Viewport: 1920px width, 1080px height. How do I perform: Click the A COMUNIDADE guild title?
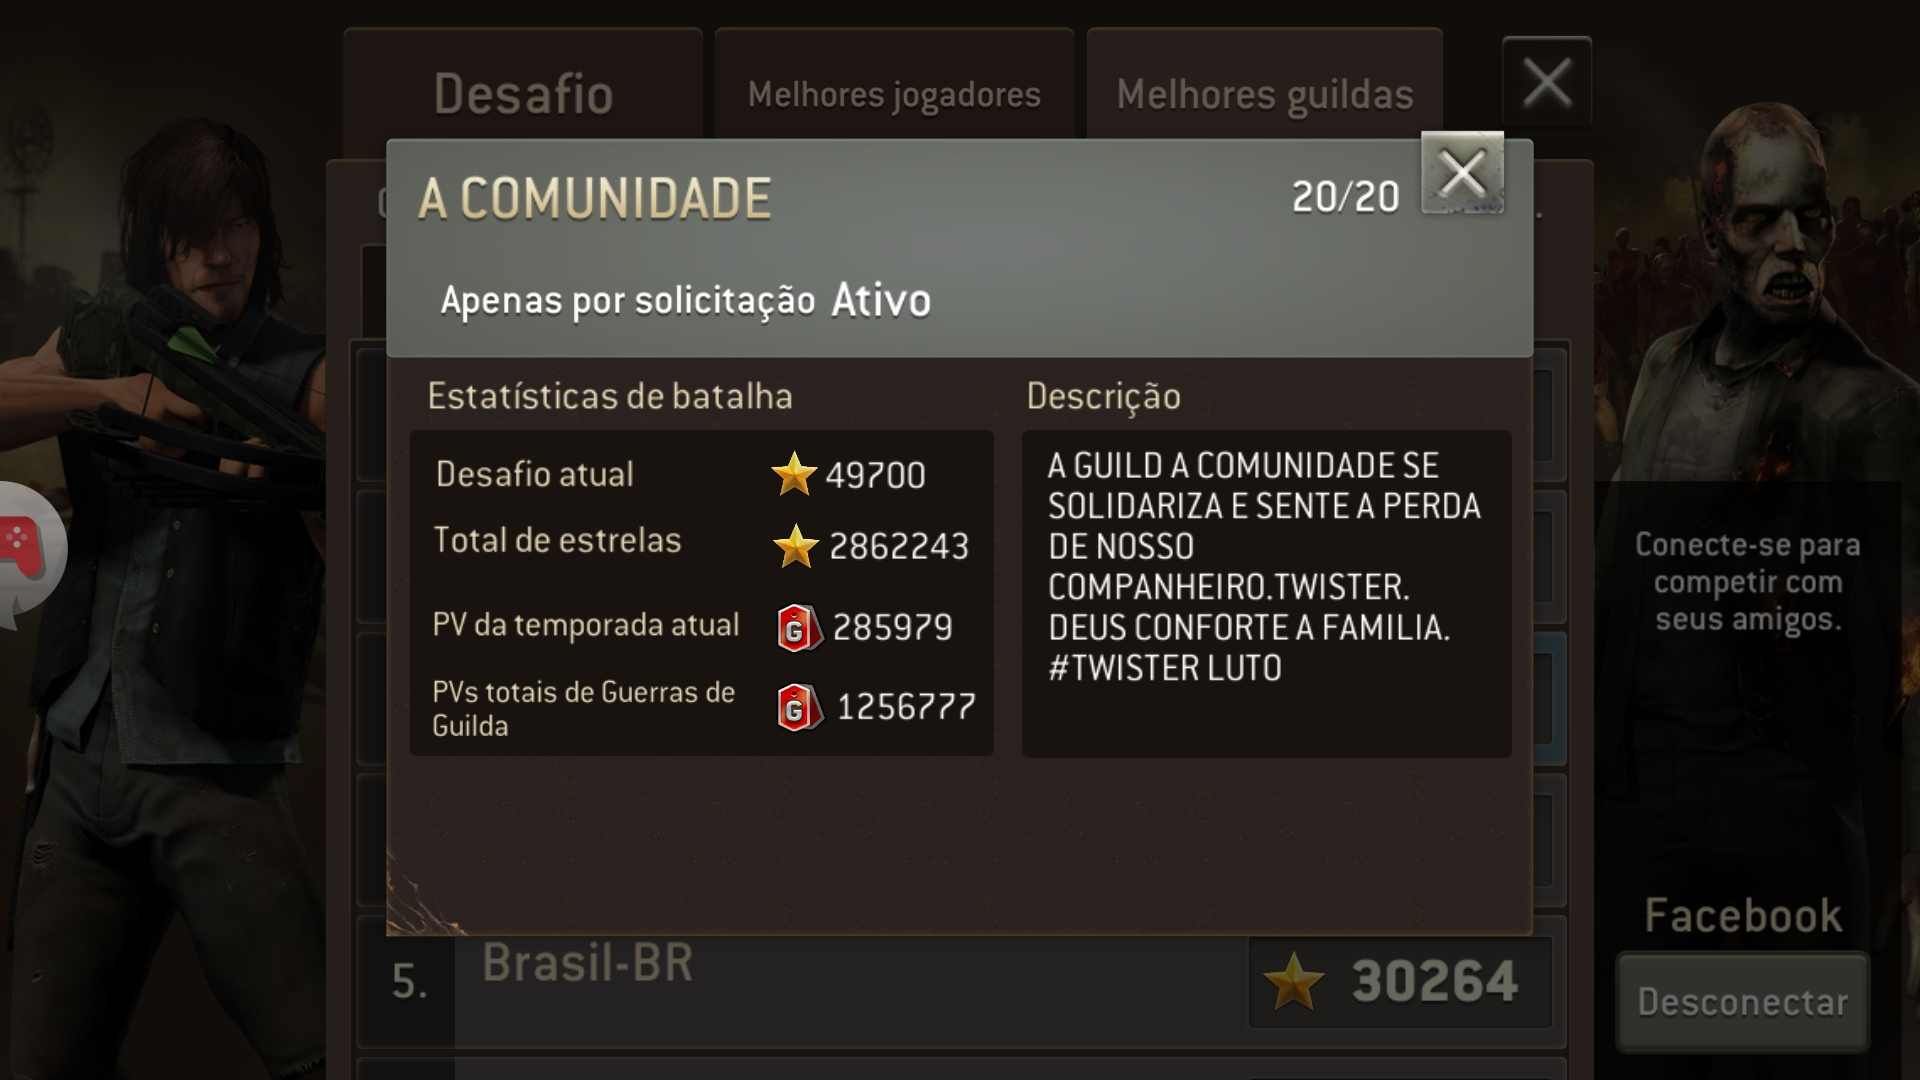[x=595, y=198]
